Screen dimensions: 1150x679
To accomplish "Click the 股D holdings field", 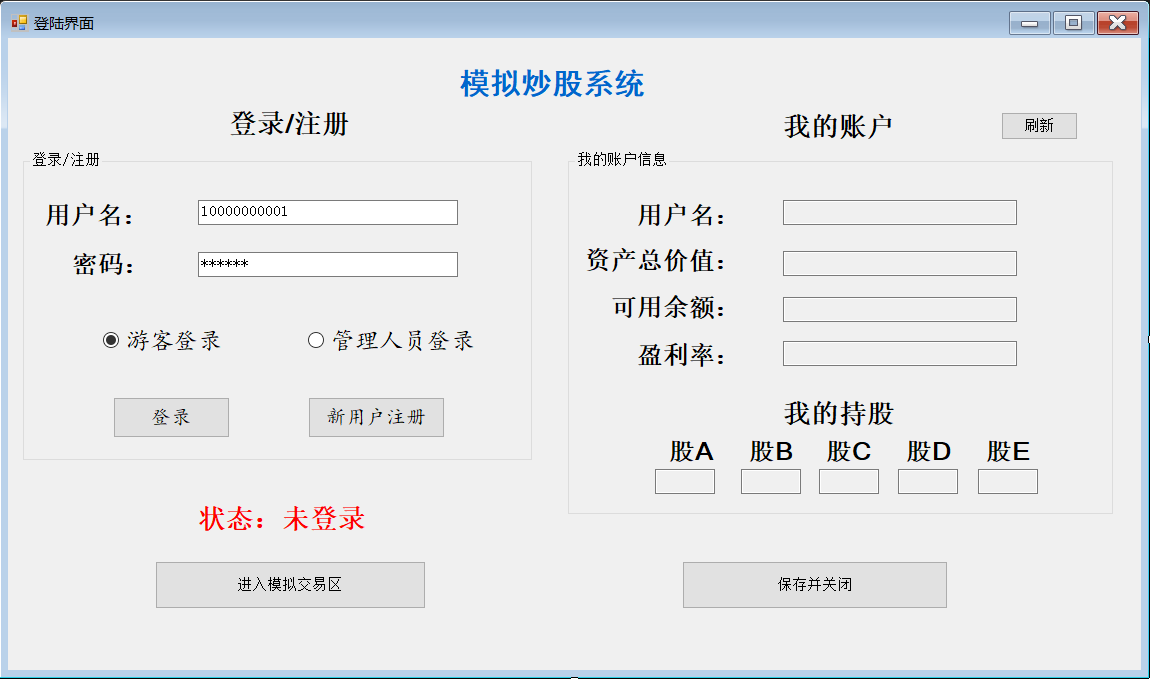I will coord(927,481).
